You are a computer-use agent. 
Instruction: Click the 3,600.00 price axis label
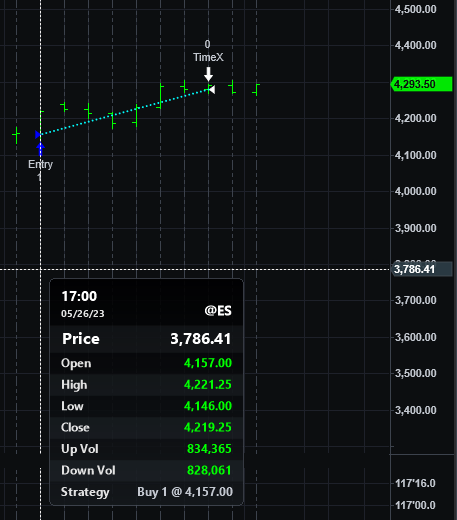coord(415,337)
